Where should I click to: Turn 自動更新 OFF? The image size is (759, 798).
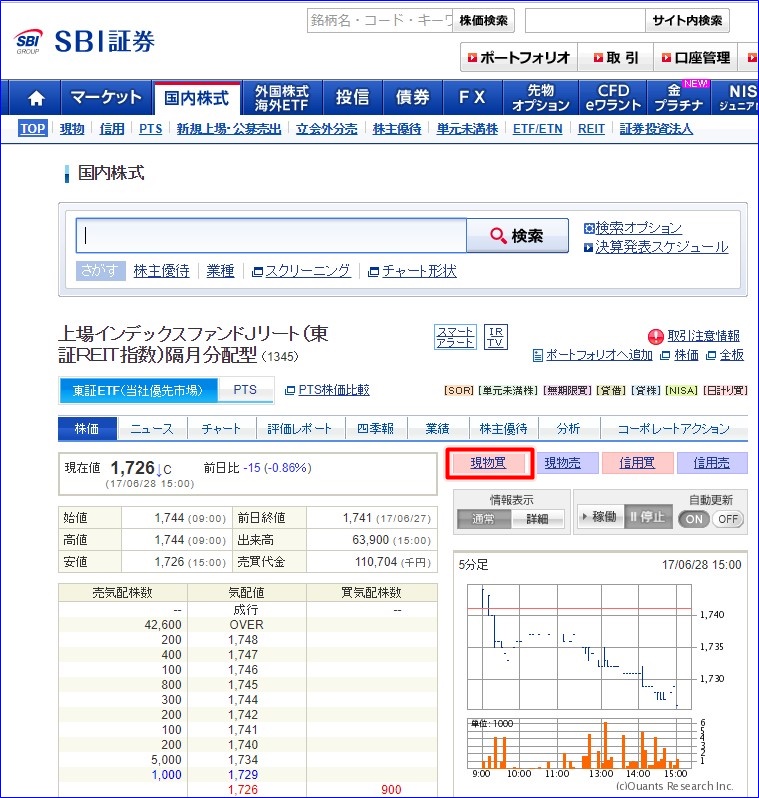click(x=728, y=519)
